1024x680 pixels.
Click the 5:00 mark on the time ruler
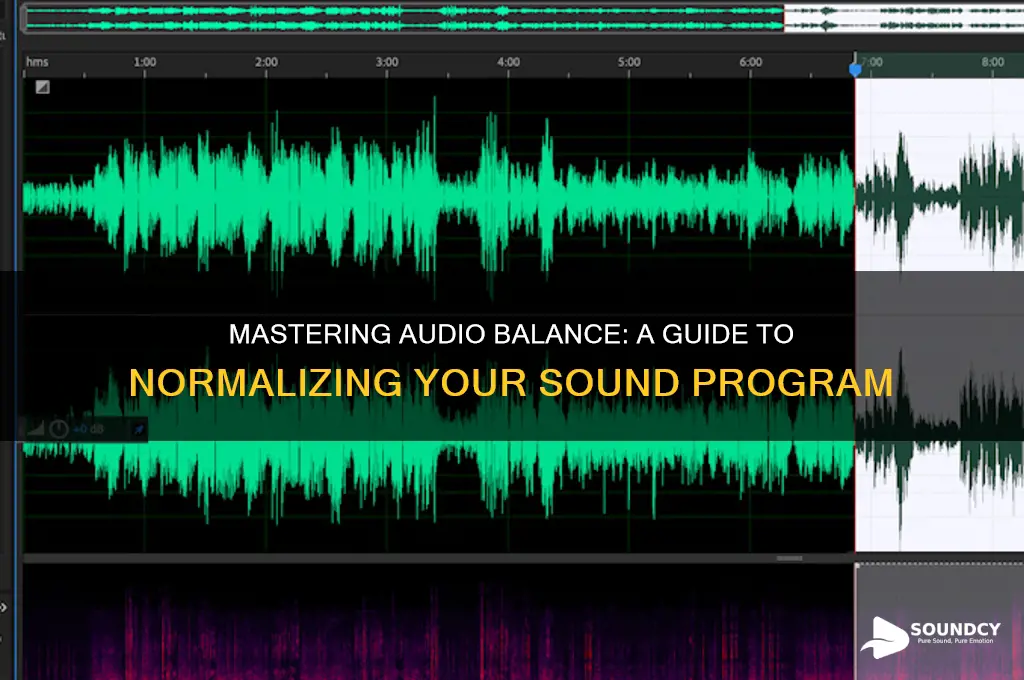point(630,62)
